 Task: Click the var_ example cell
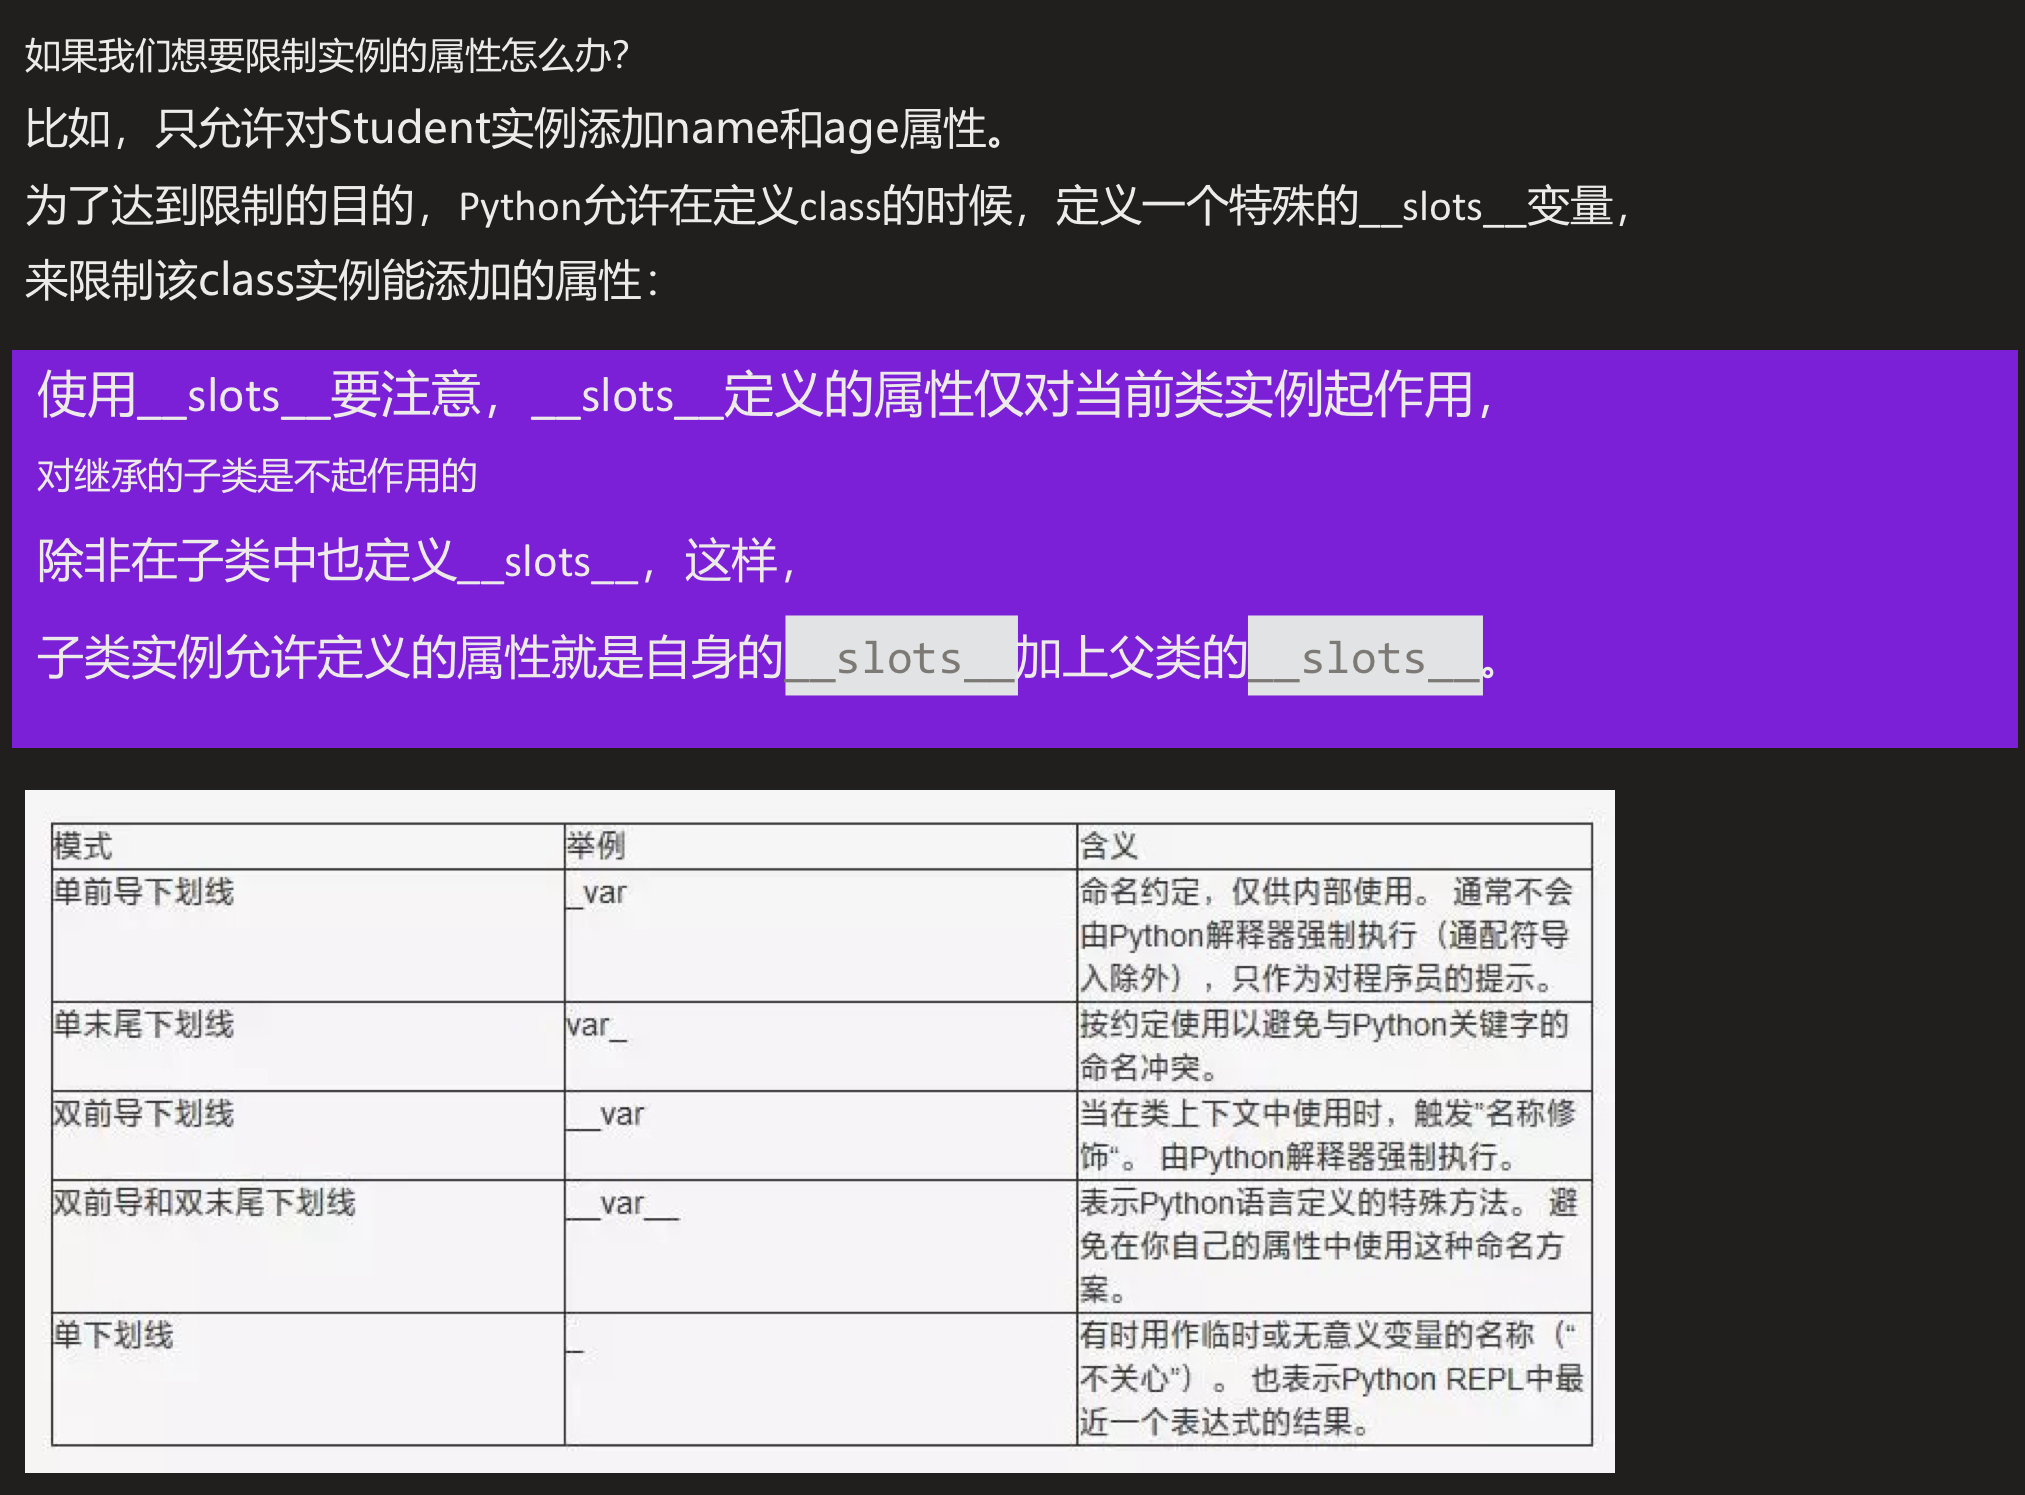596,1026
